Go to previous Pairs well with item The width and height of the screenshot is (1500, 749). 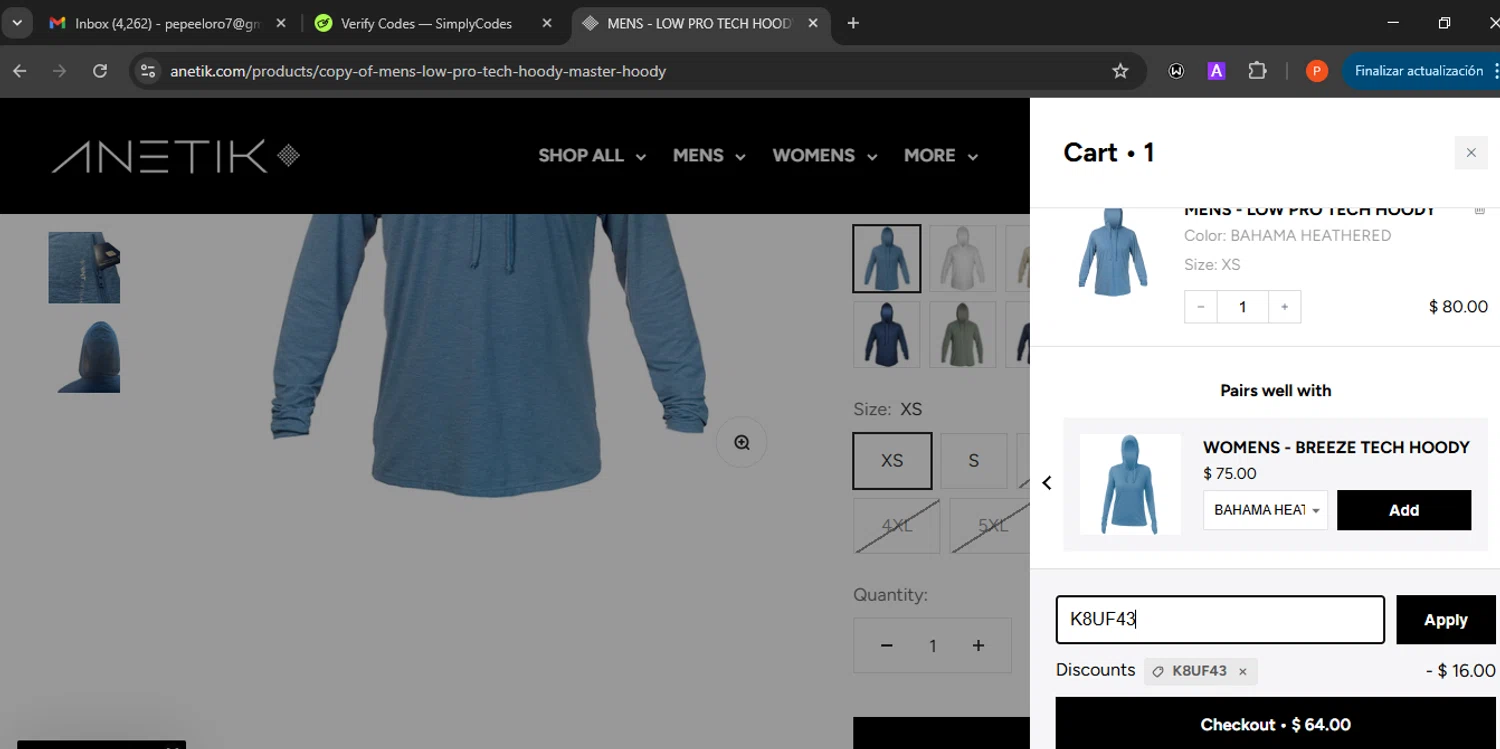coord(1047,483)
